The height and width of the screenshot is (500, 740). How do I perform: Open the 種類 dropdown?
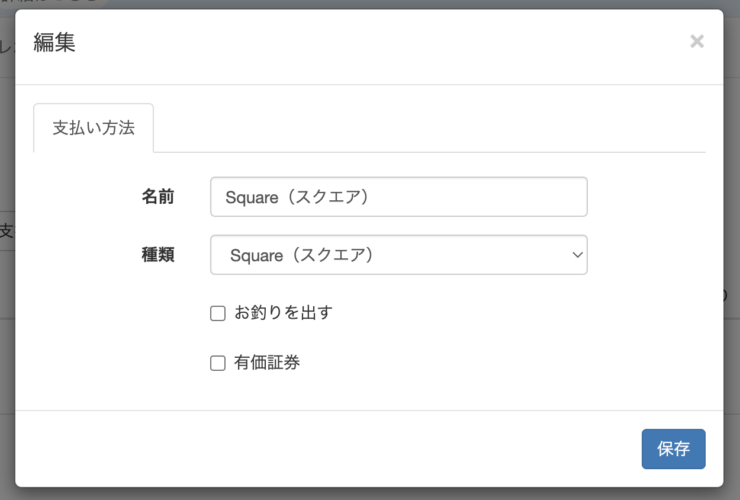point(399,255)
